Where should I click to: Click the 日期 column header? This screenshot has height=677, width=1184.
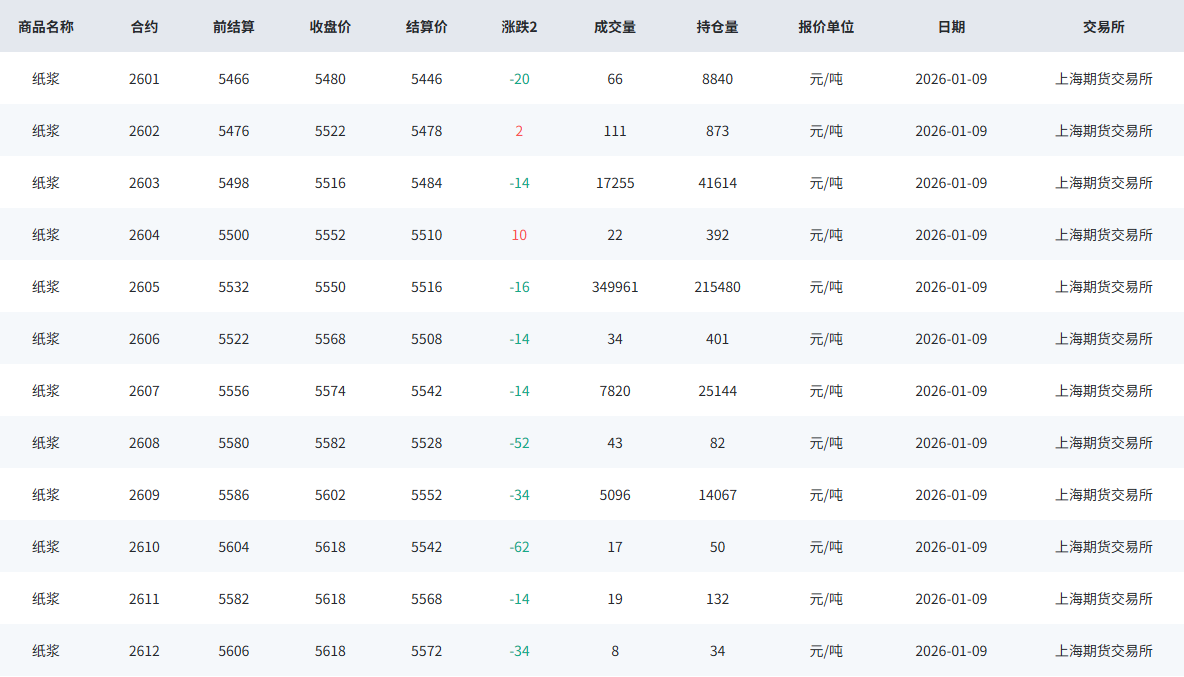951,27
